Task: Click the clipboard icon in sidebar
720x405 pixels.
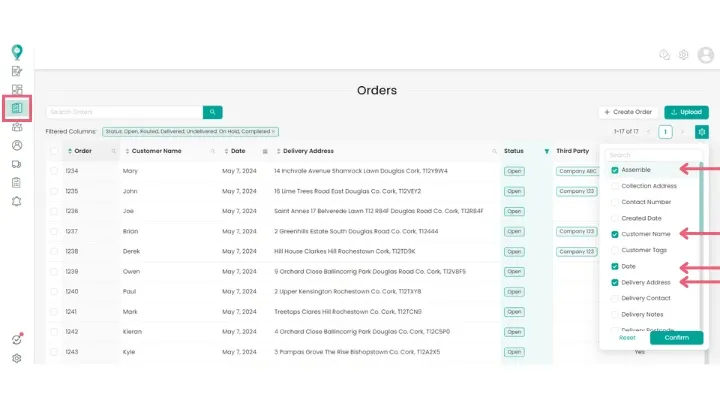Action: (x=17, y=182)
